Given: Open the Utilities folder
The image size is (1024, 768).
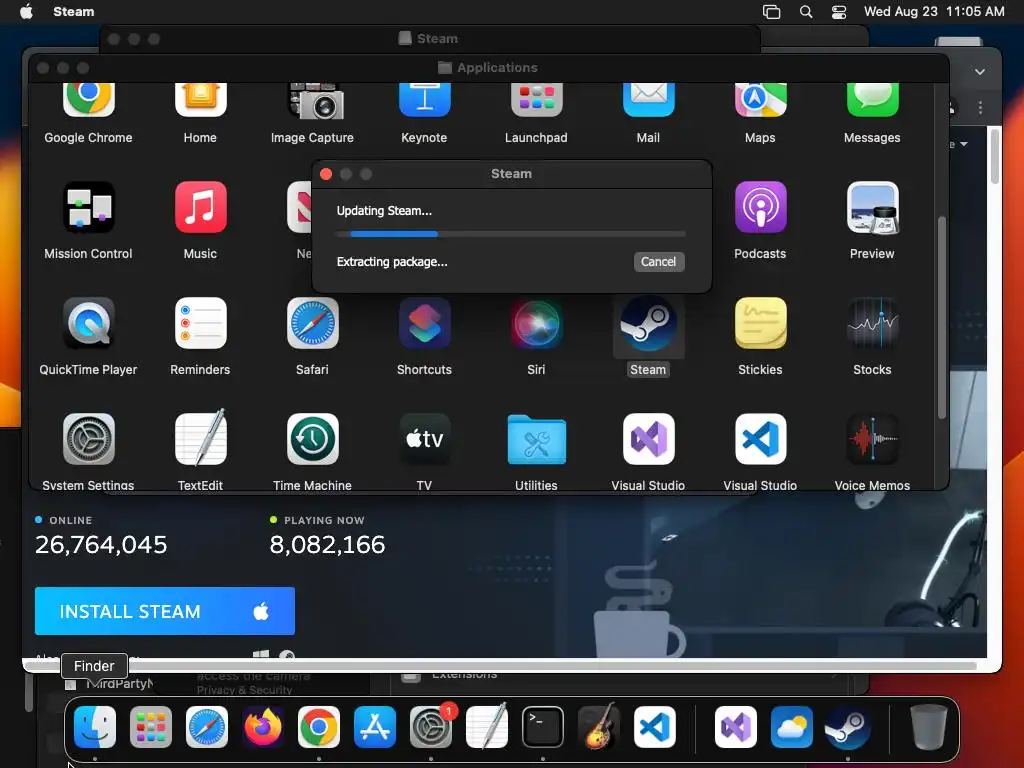Looking at the screenshot, I should [536, 440].
